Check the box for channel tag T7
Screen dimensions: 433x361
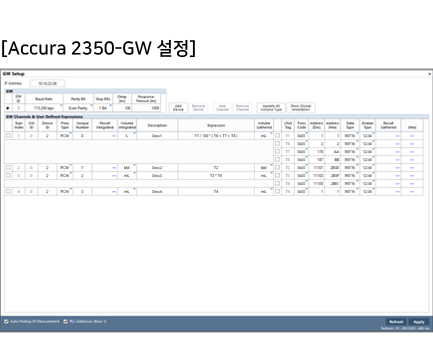pos(277,152)
